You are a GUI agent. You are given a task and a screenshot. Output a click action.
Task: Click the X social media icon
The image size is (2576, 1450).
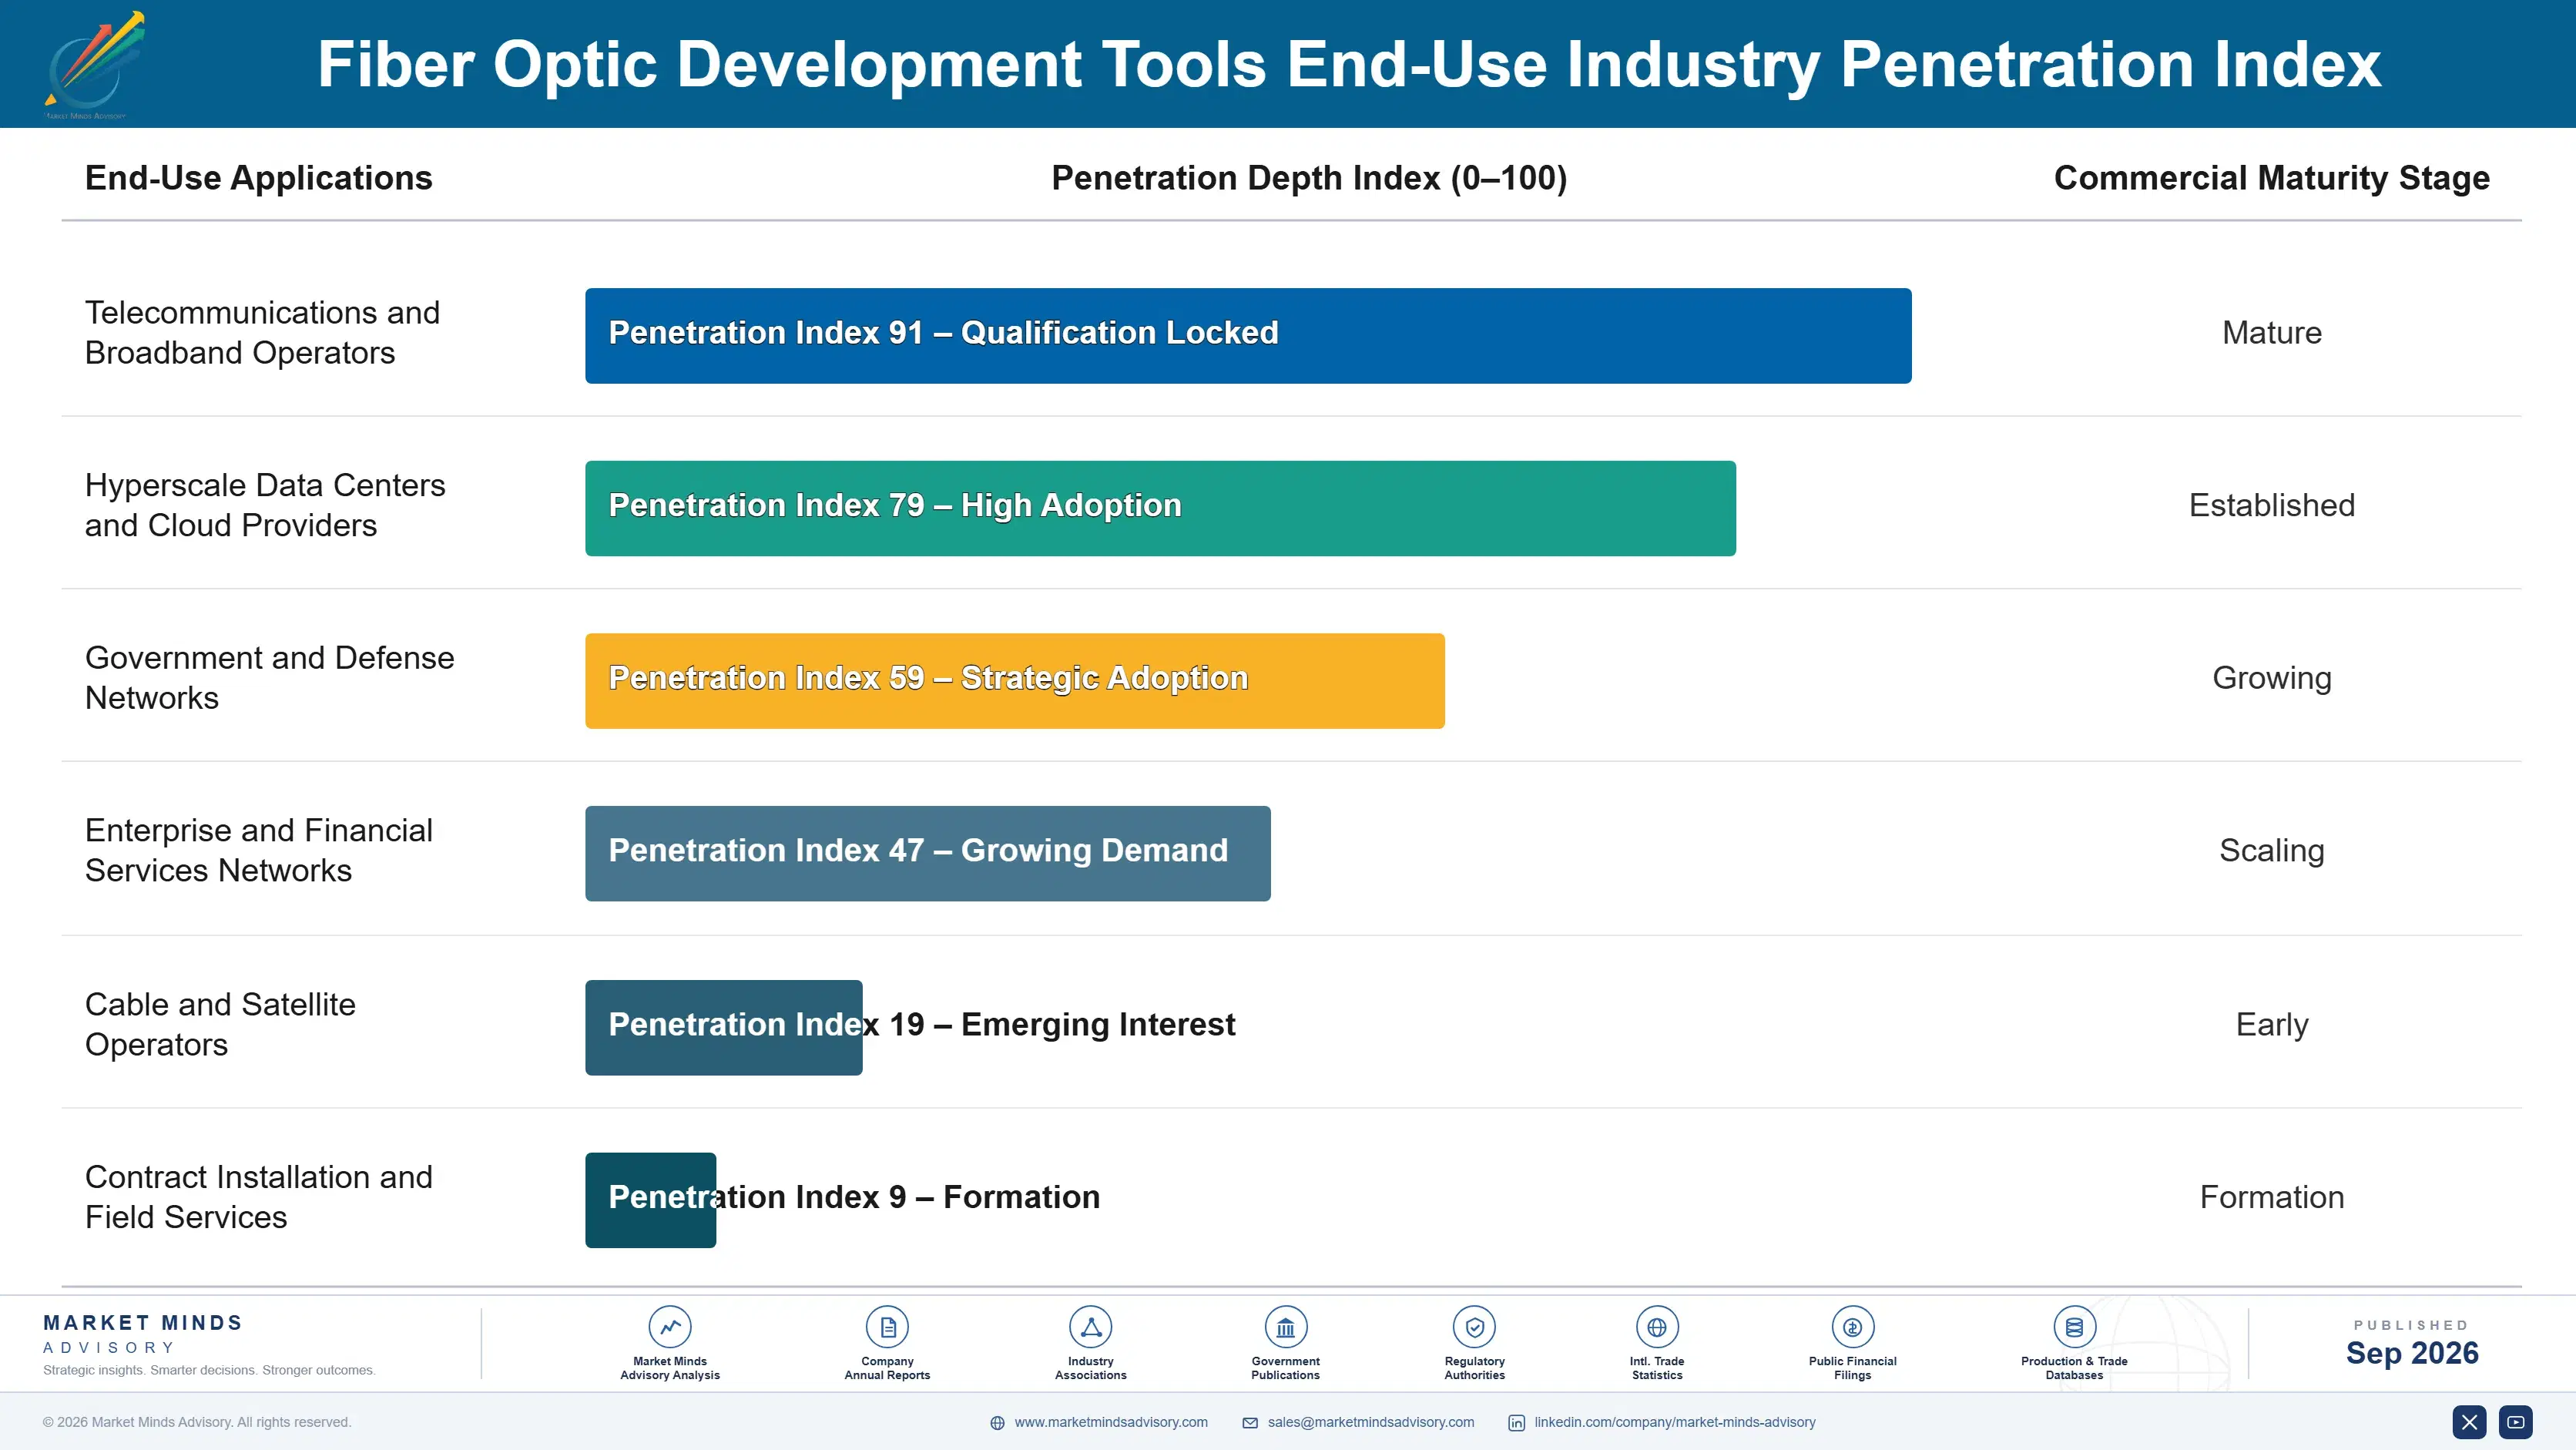pos(2469,1422)
